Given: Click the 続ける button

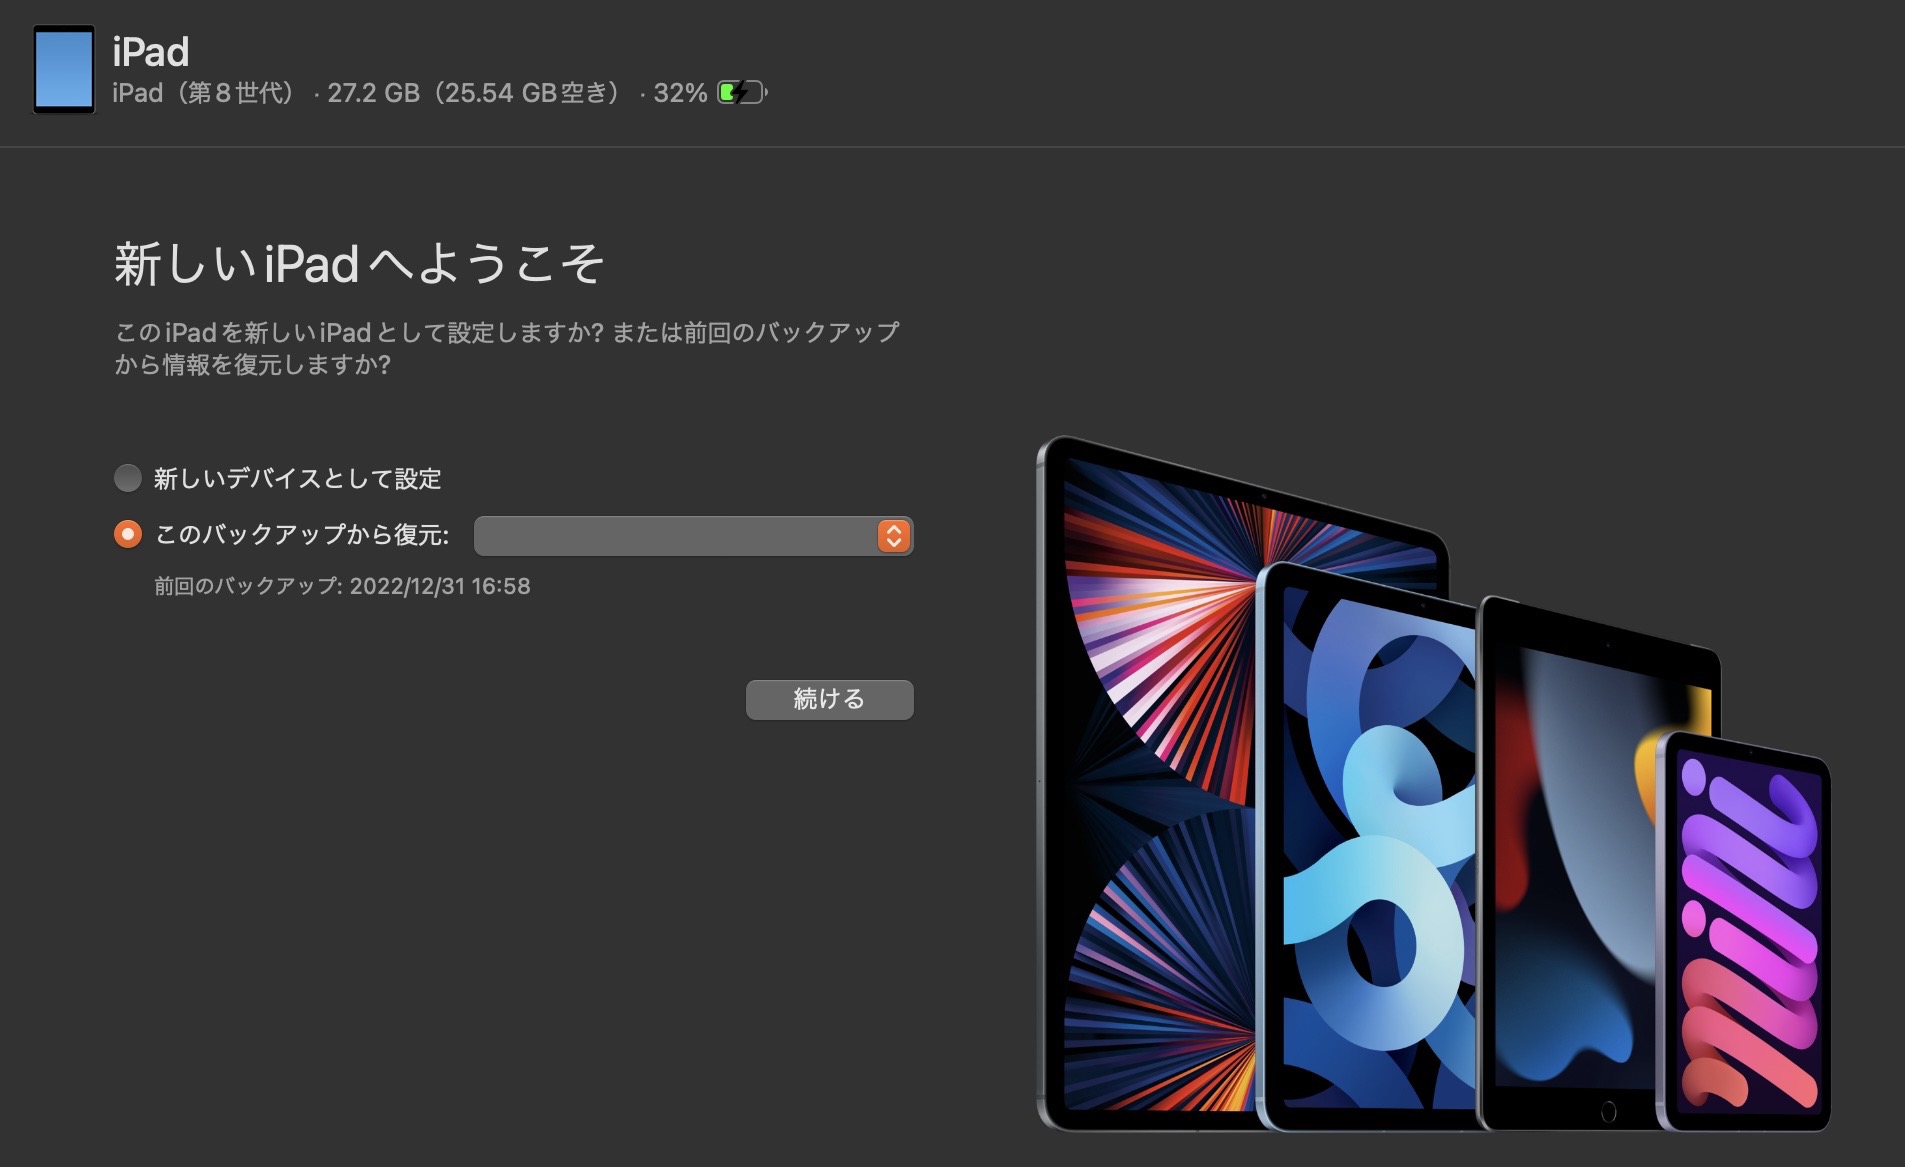Looking at the screenshot, I should [x=830, y=699].
